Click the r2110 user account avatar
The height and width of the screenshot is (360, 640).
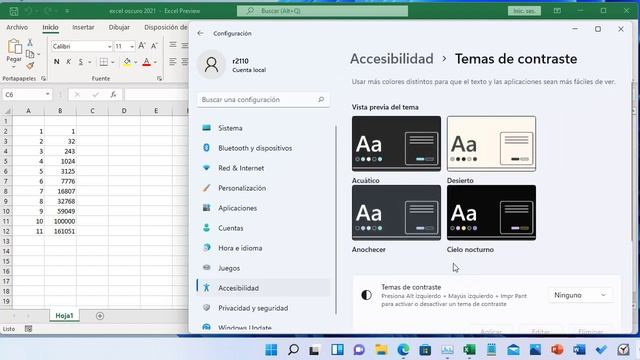211,64
